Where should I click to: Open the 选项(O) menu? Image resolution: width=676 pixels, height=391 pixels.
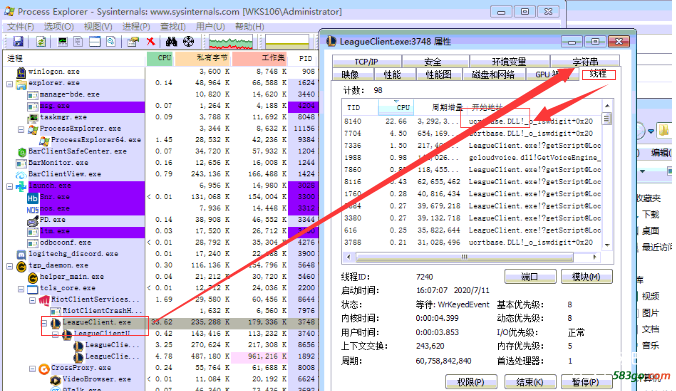59,26
